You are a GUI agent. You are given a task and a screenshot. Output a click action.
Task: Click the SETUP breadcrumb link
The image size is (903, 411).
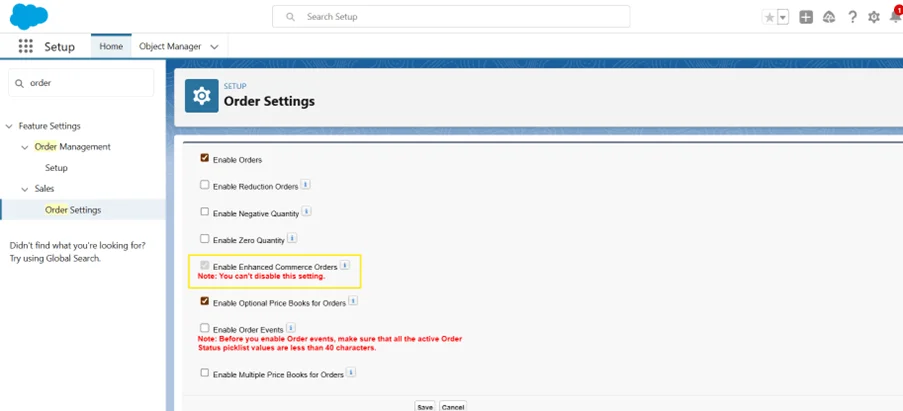pos(235,86)
